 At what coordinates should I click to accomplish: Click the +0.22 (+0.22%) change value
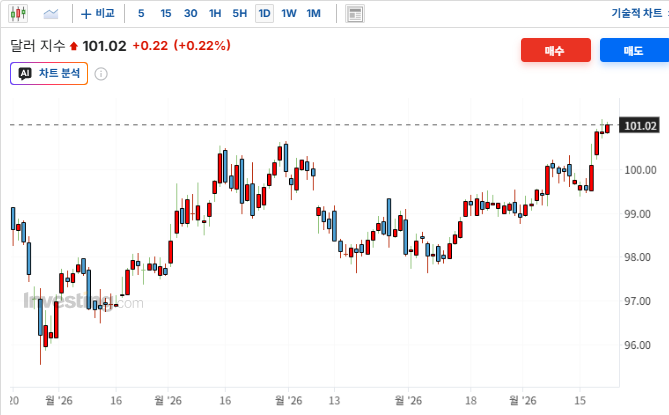click(182, 45)
